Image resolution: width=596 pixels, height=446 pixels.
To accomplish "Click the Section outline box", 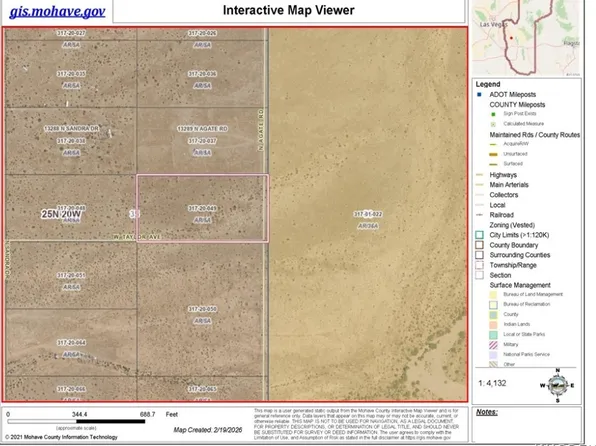I will click(479, 275).
